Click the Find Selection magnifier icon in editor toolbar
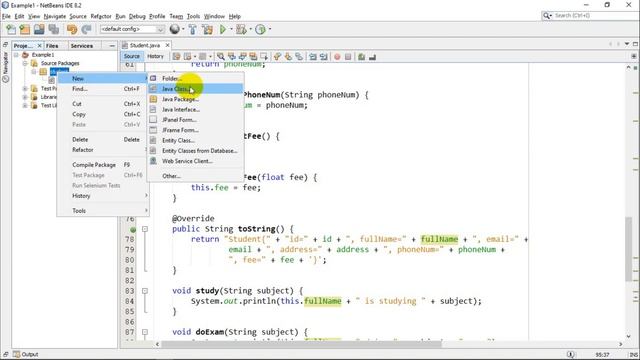The width and height of the screenshot is (640, 360). [x=221, y=57]
